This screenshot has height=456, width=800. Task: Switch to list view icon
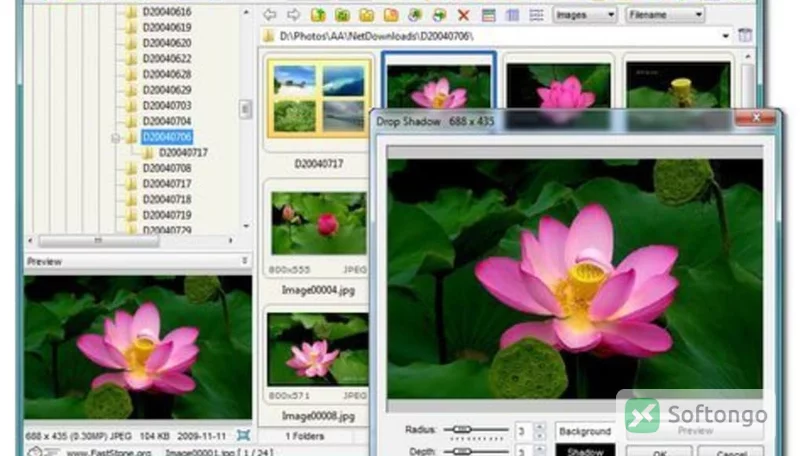[536, 15]
